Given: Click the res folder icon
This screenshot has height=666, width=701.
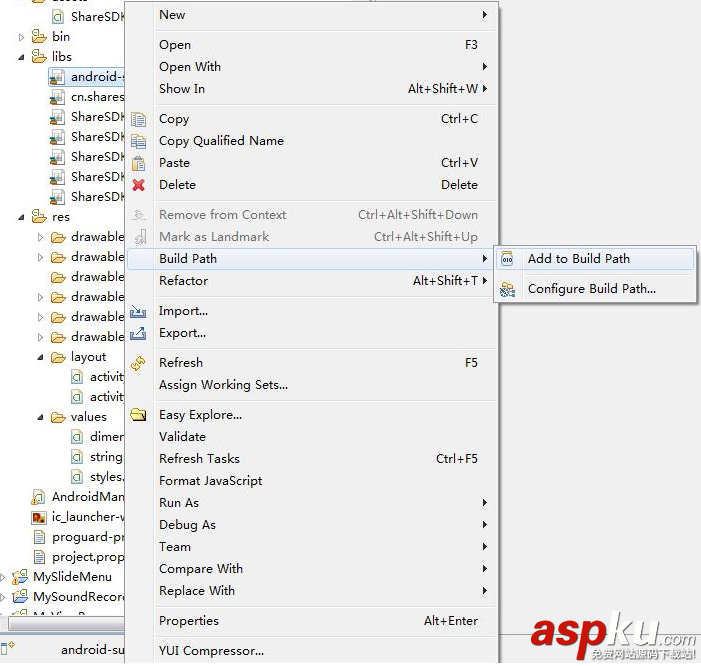Looking at the screenshot, I should coord(39,217).
